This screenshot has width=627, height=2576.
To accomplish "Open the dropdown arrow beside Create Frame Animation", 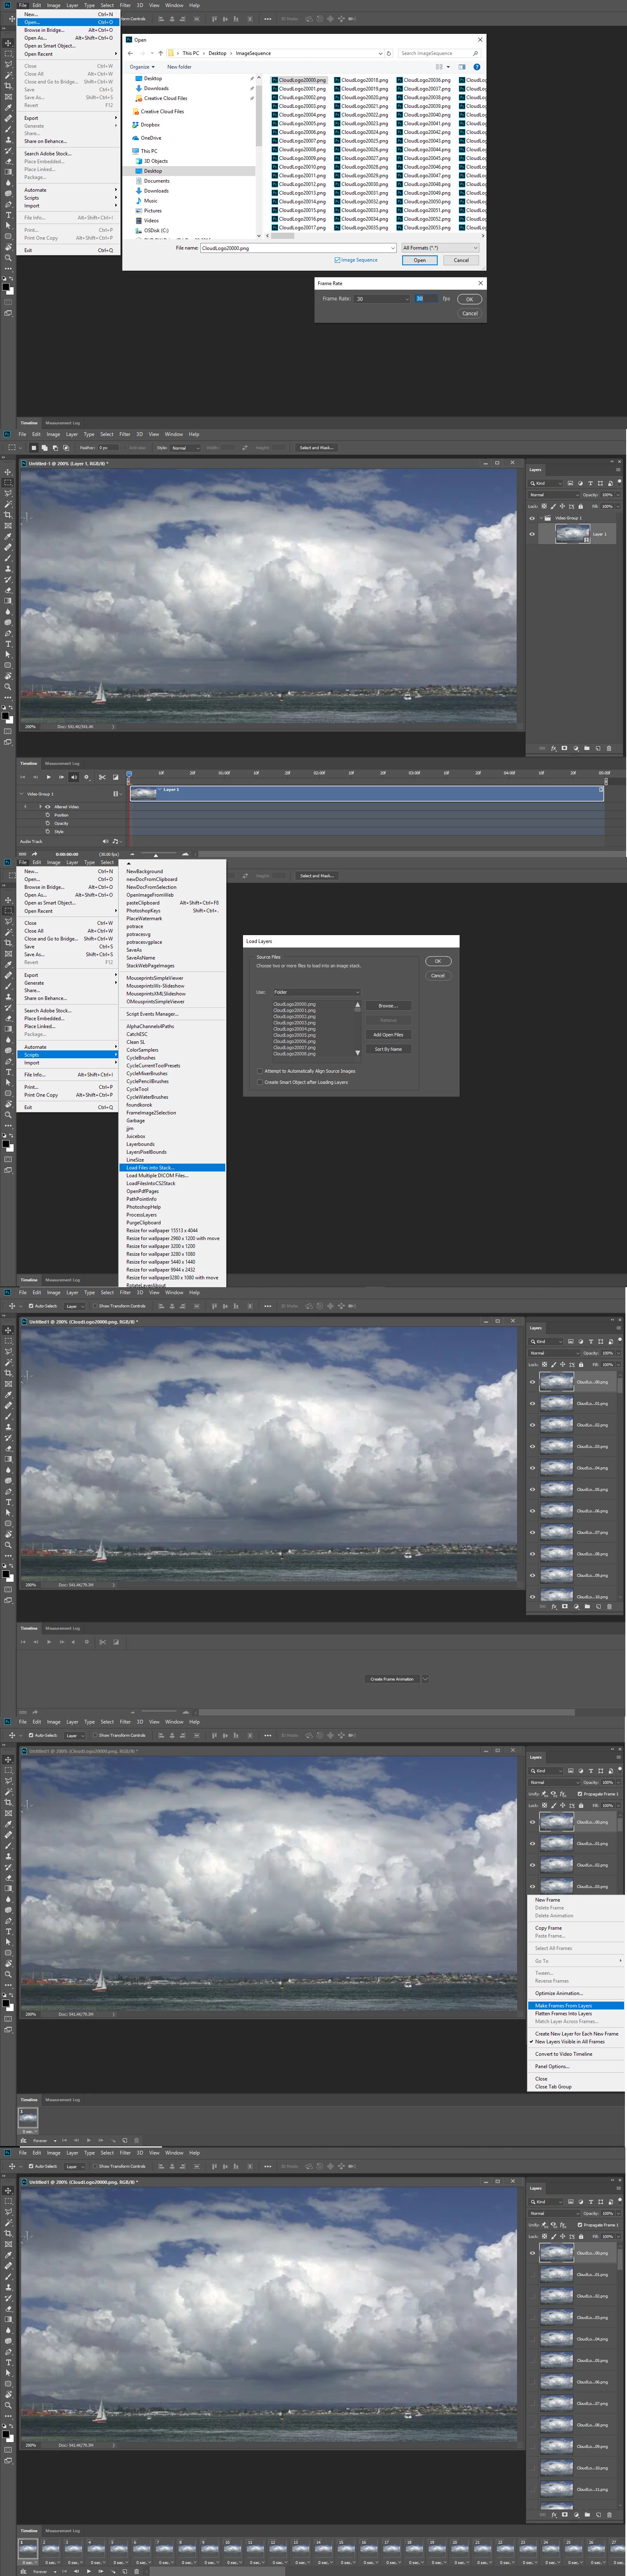I will pos(425,1679).
